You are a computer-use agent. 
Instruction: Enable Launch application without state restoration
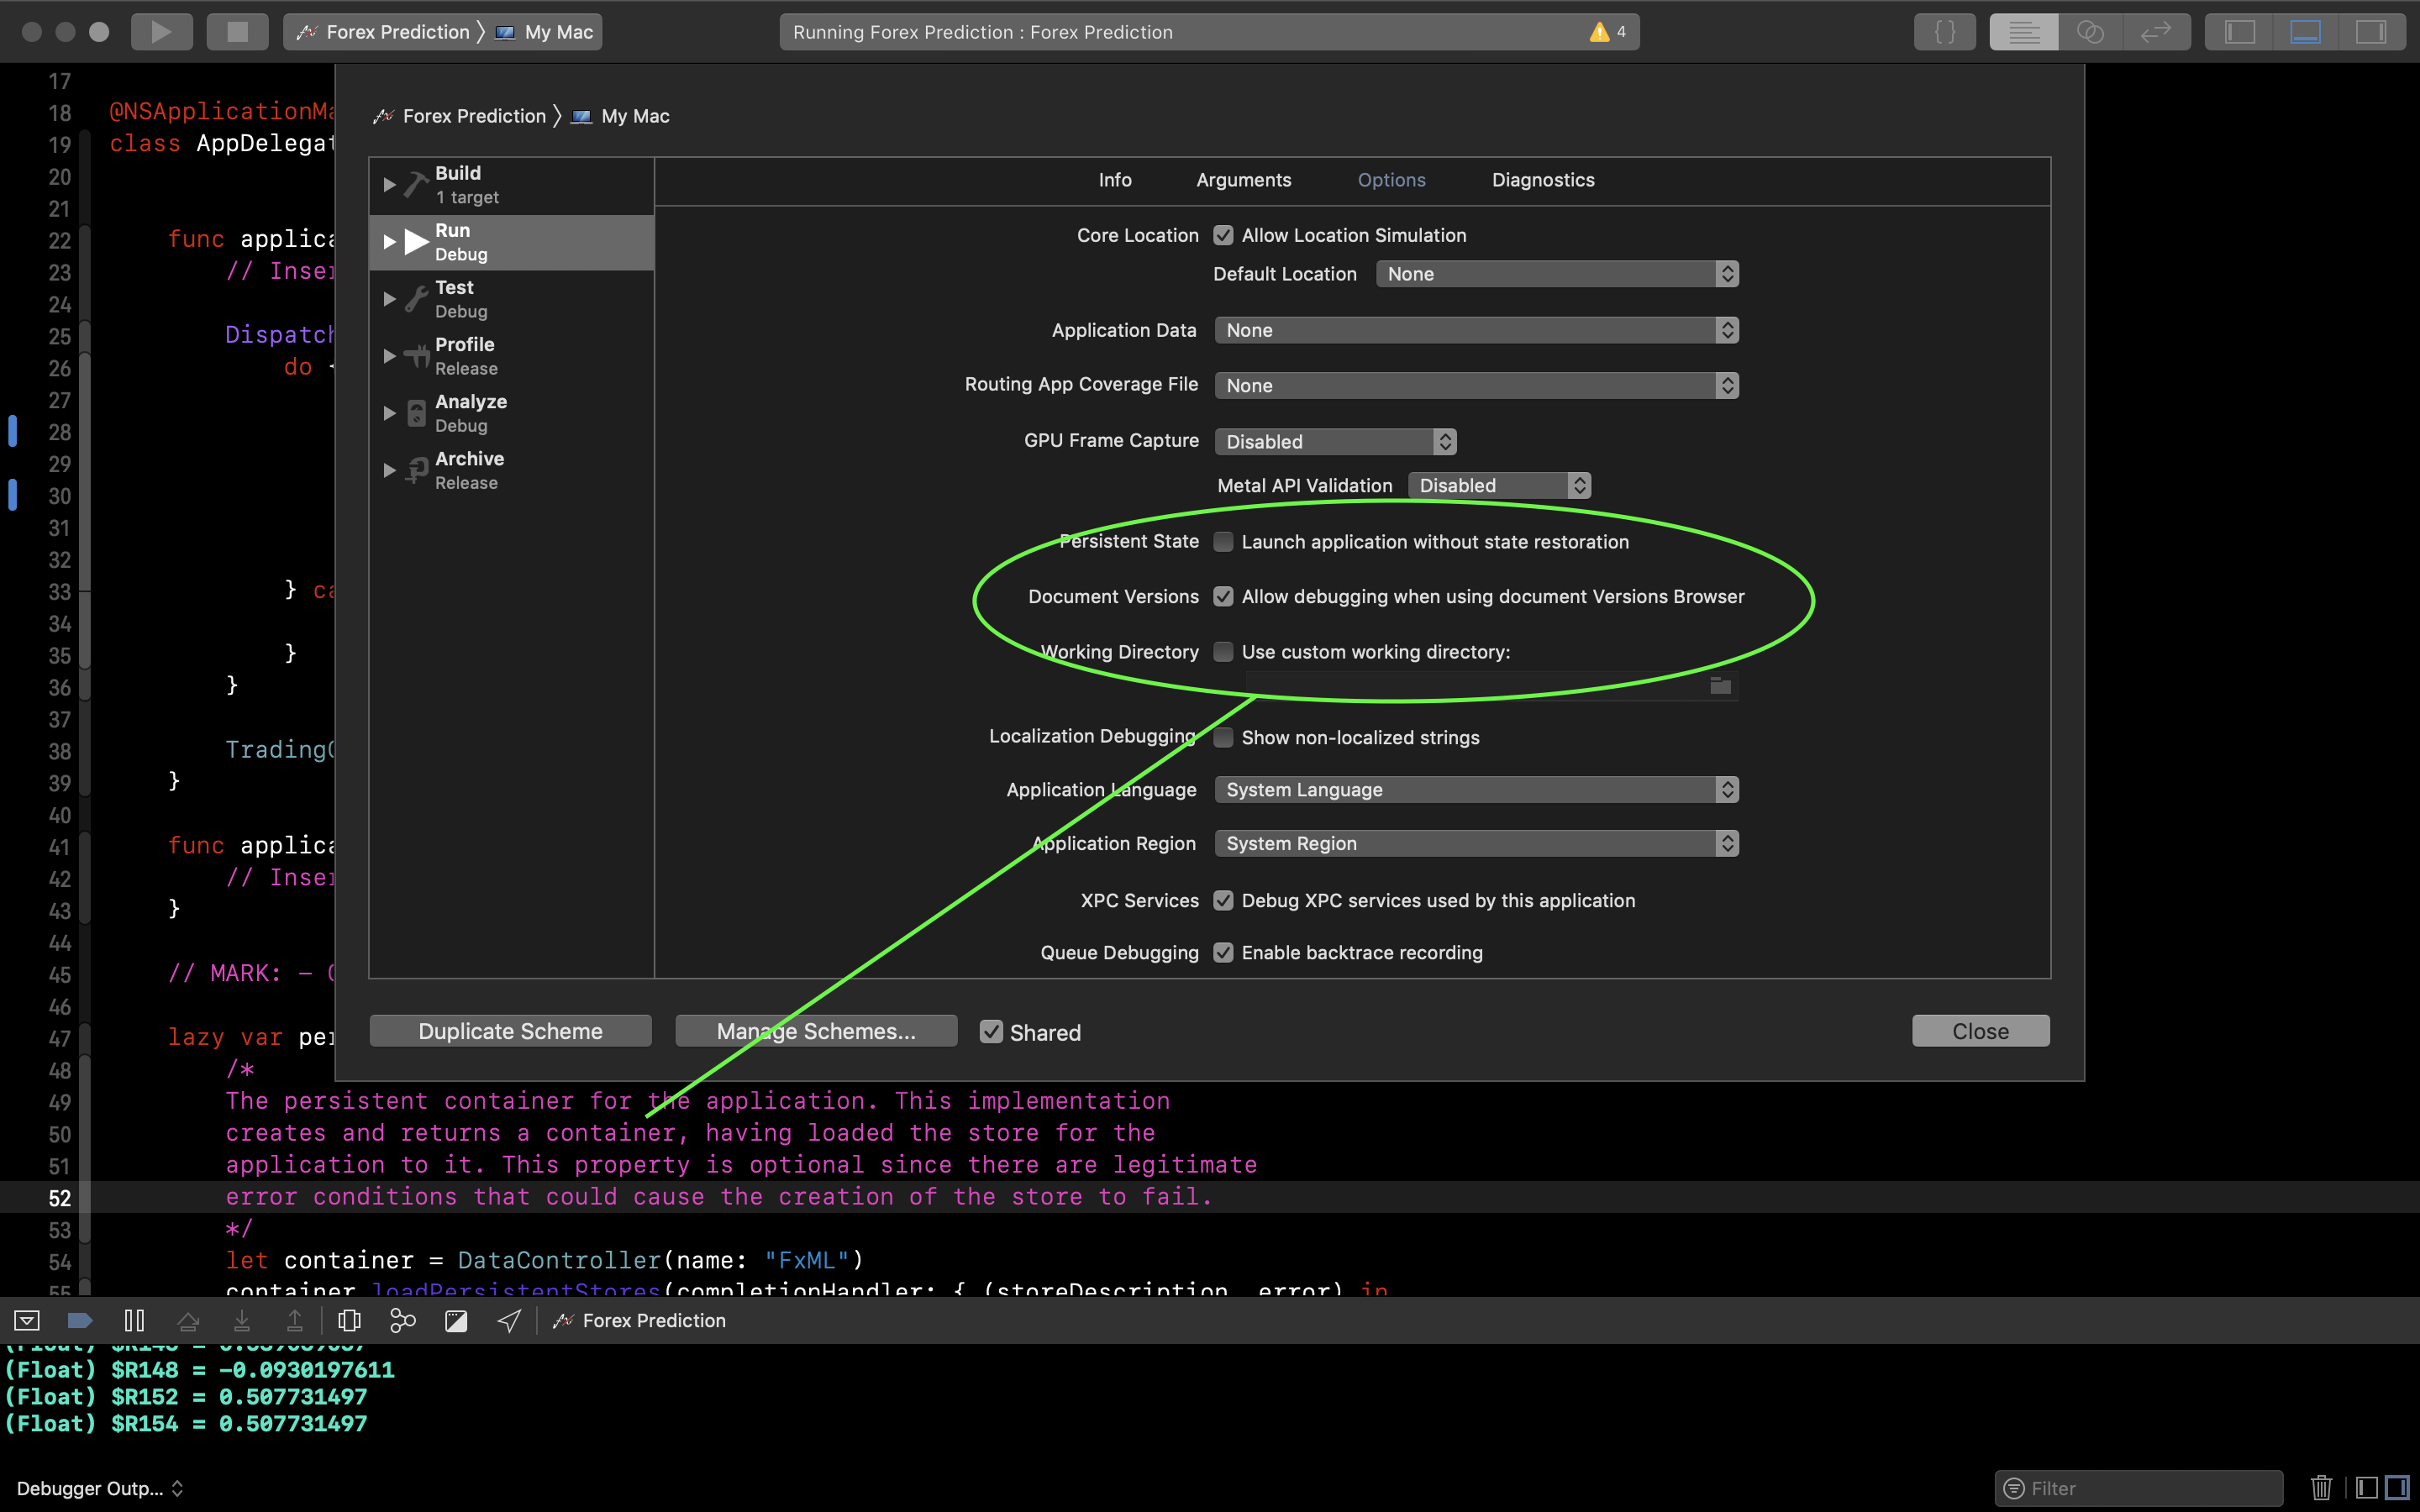pos(1223,542)
